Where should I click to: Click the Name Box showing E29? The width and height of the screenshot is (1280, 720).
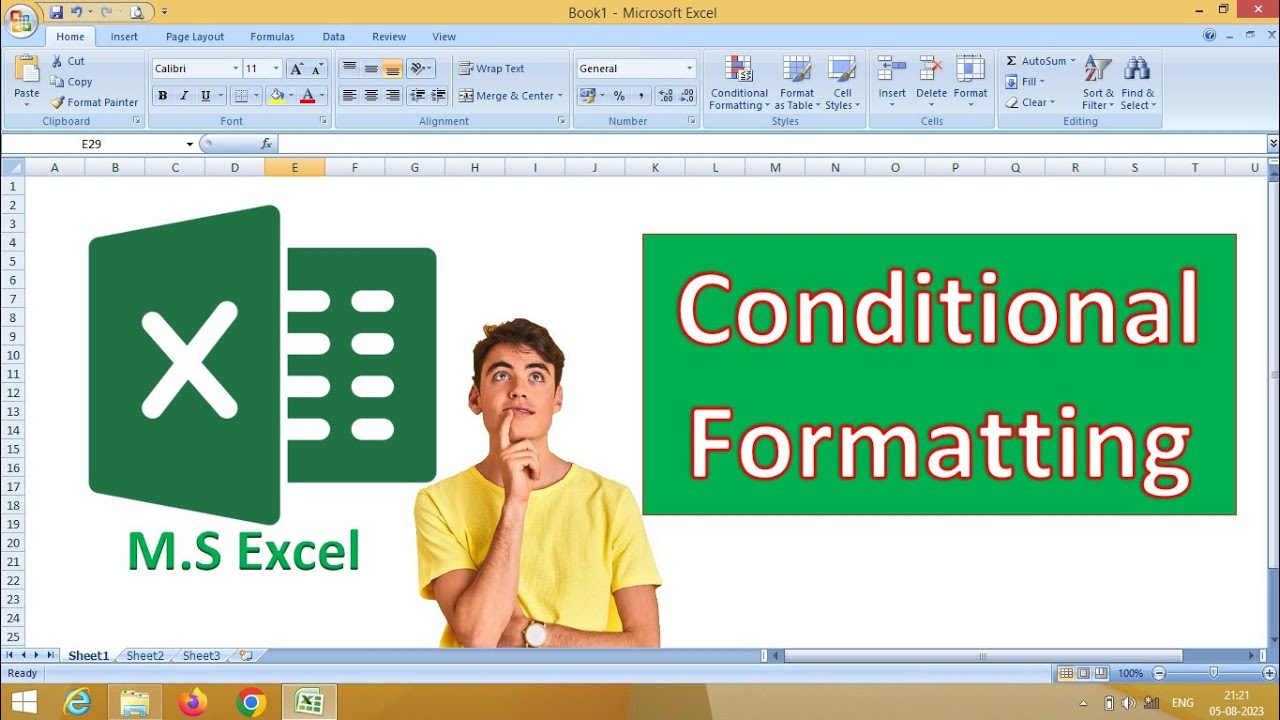(92, 144)
